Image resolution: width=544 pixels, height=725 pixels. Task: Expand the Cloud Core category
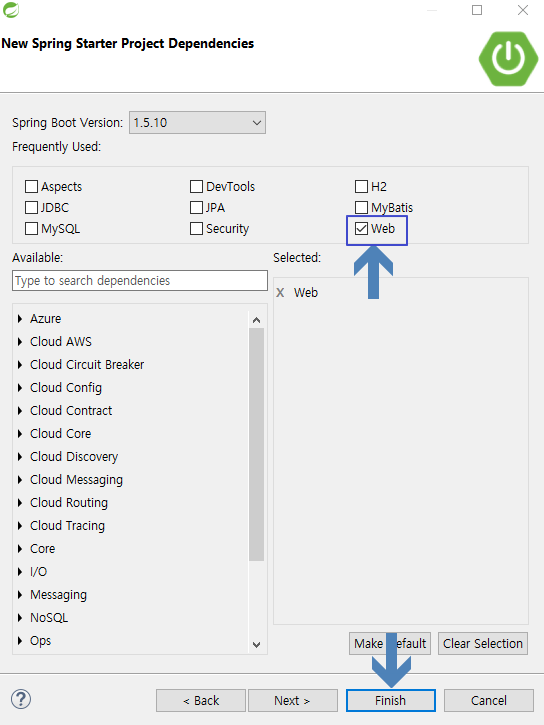click(20, 434)
